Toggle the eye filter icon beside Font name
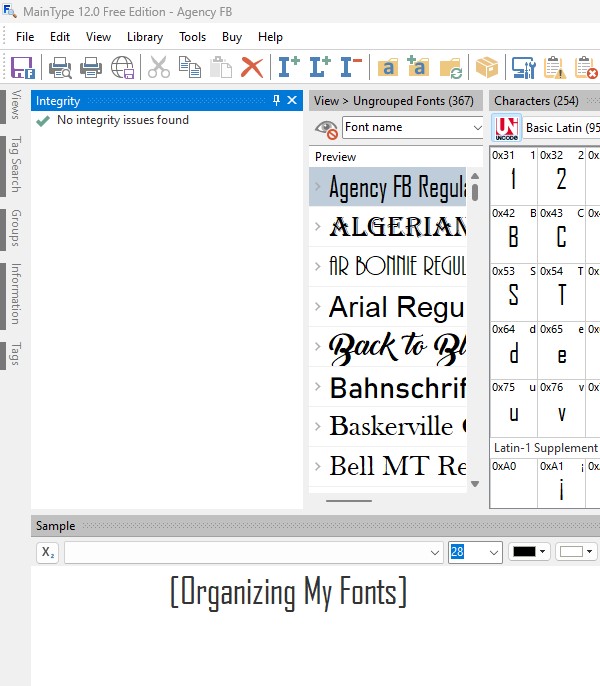 326,129
